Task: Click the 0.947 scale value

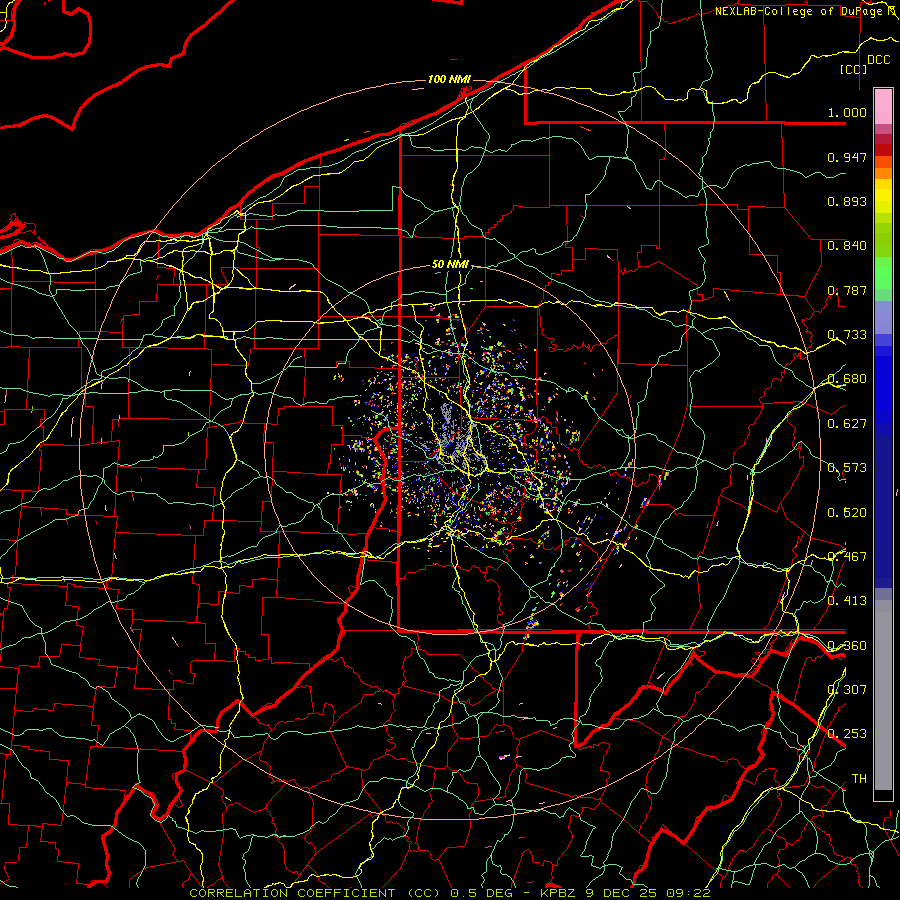Action: point(847,157)
